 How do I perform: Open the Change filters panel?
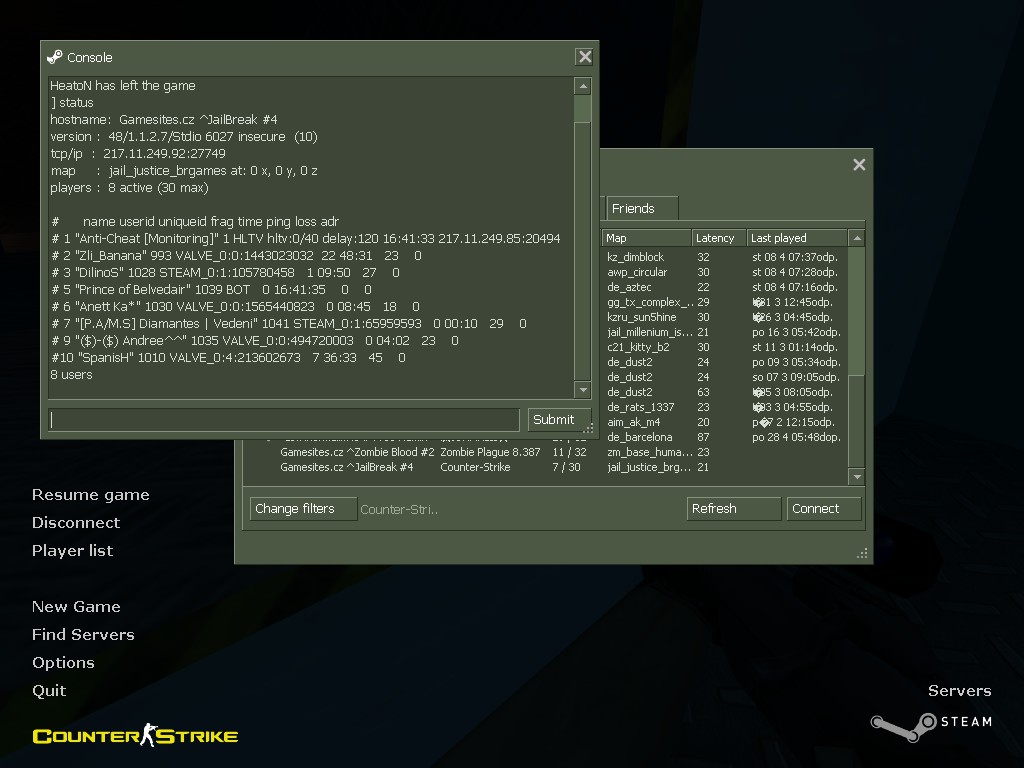point(303,509)
